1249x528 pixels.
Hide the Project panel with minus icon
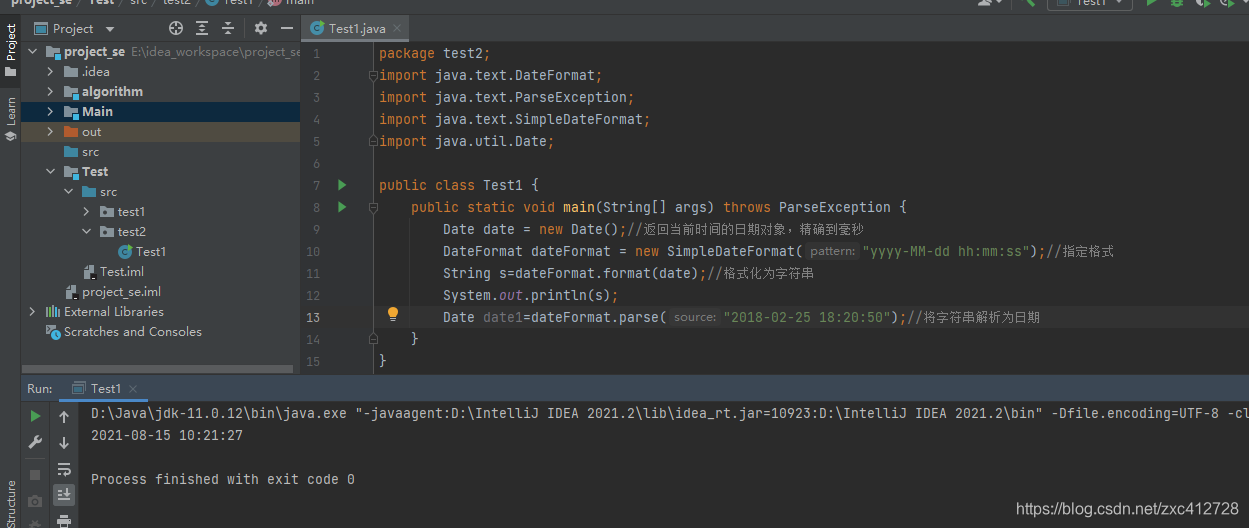pyautogui.click(x=285, y=29)
